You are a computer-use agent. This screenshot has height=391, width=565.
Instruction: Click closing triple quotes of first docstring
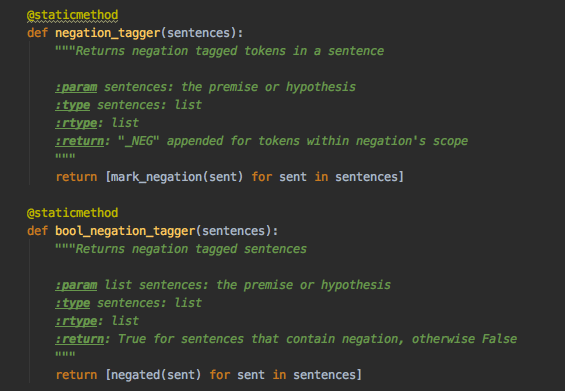pos(65,157)
